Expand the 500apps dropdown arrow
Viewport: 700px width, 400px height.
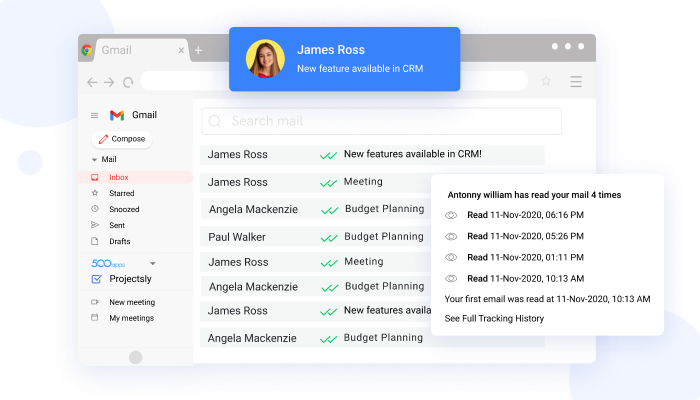coord(153,263)
